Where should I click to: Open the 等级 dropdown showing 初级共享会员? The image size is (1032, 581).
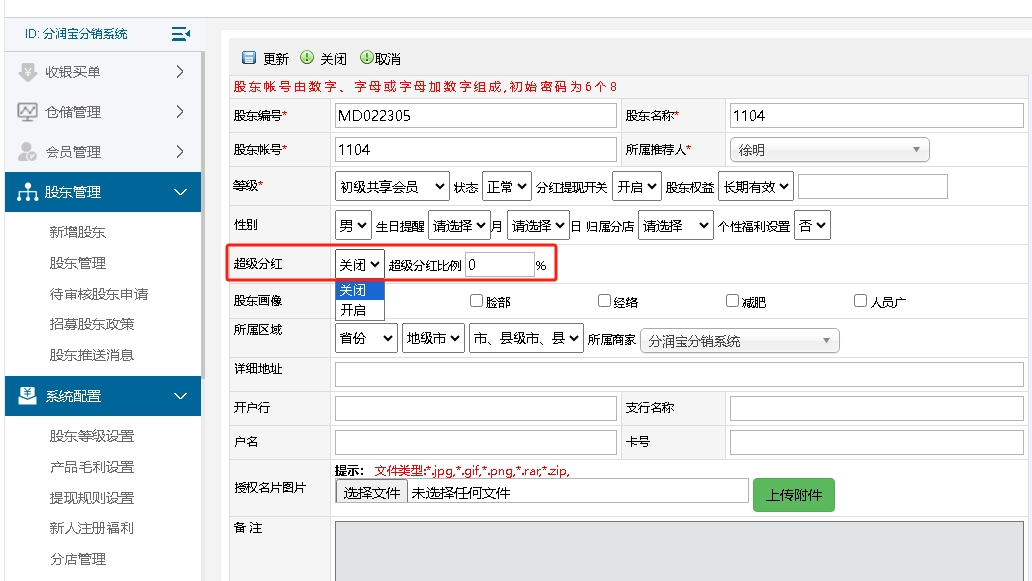[391, 185]
